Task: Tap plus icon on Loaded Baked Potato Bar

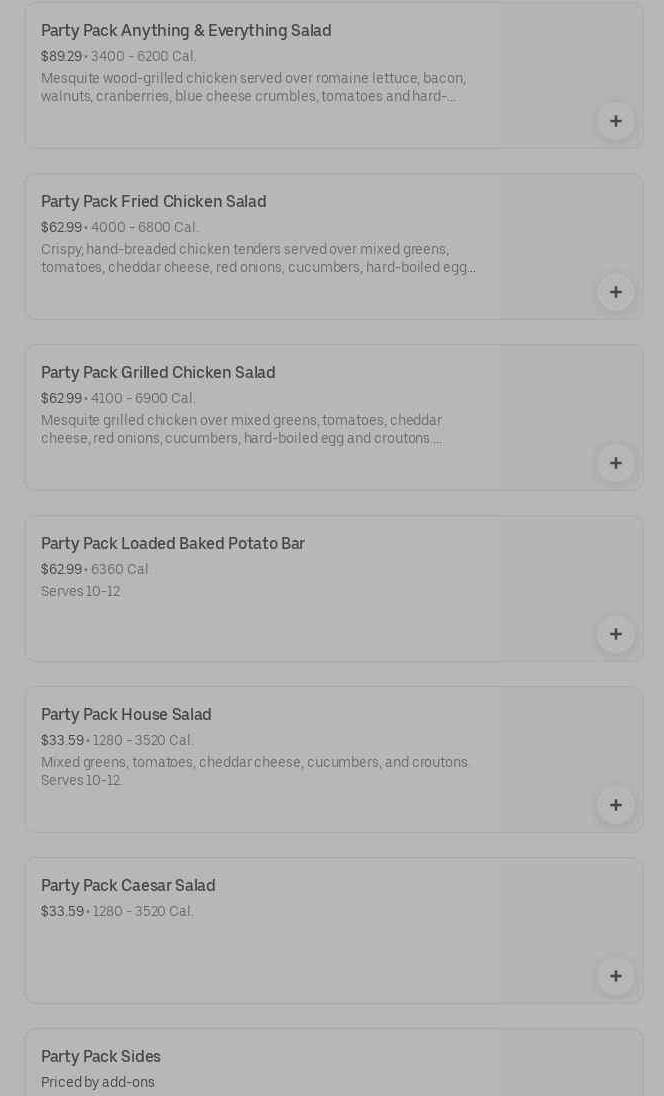Action: click(615, 634)
